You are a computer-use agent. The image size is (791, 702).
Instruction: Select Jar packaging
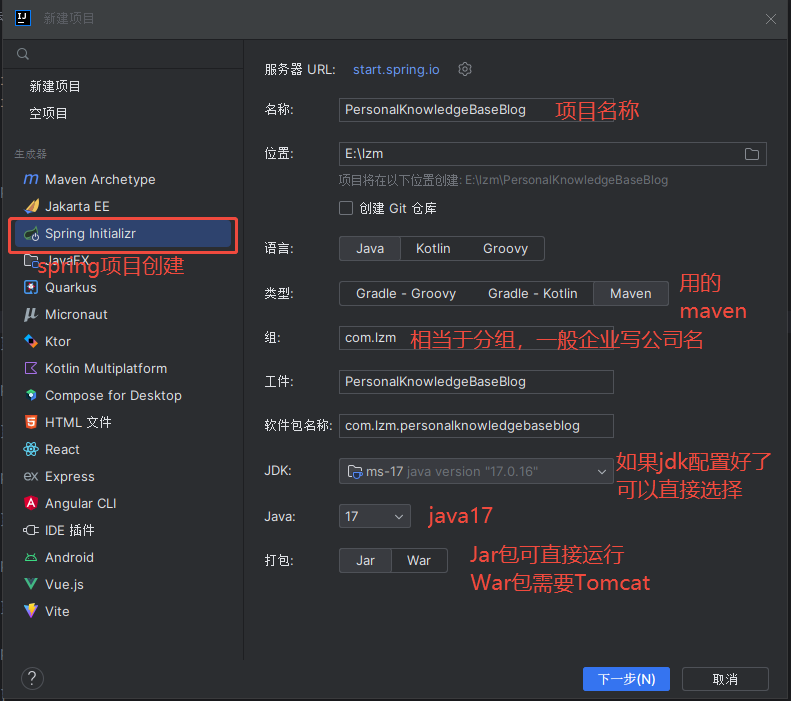click(x=365, y=561)
